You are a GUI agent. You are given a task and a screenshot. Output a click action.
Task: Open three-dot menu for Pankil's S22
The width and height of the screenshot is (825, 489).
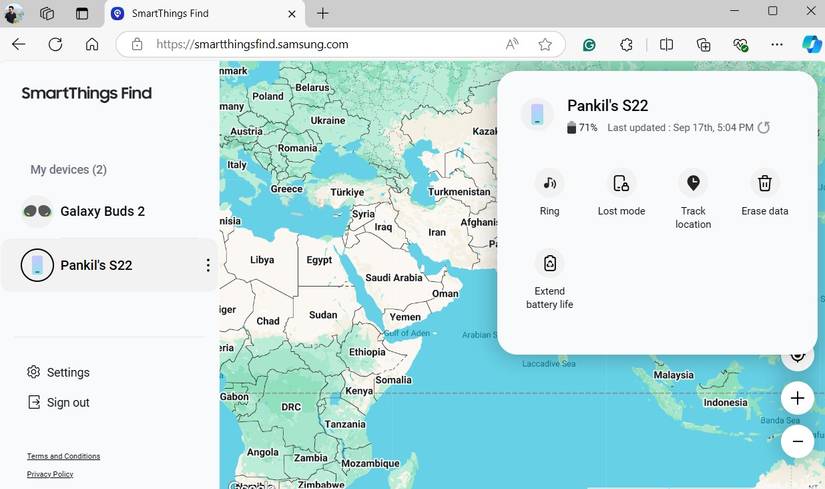point(208,265)
